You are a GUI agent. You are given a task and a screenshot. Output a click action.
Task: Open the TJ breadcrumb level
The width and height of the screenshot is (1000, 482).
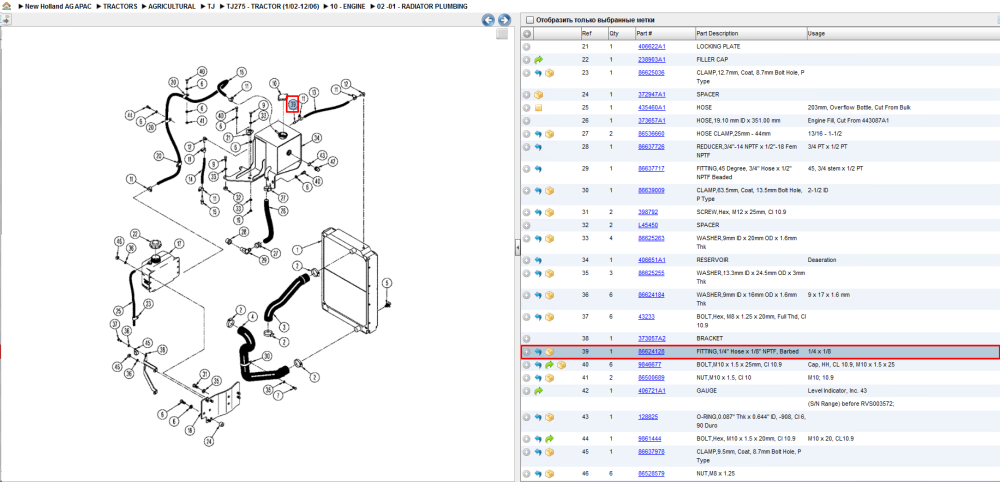[x=211, y=6]
